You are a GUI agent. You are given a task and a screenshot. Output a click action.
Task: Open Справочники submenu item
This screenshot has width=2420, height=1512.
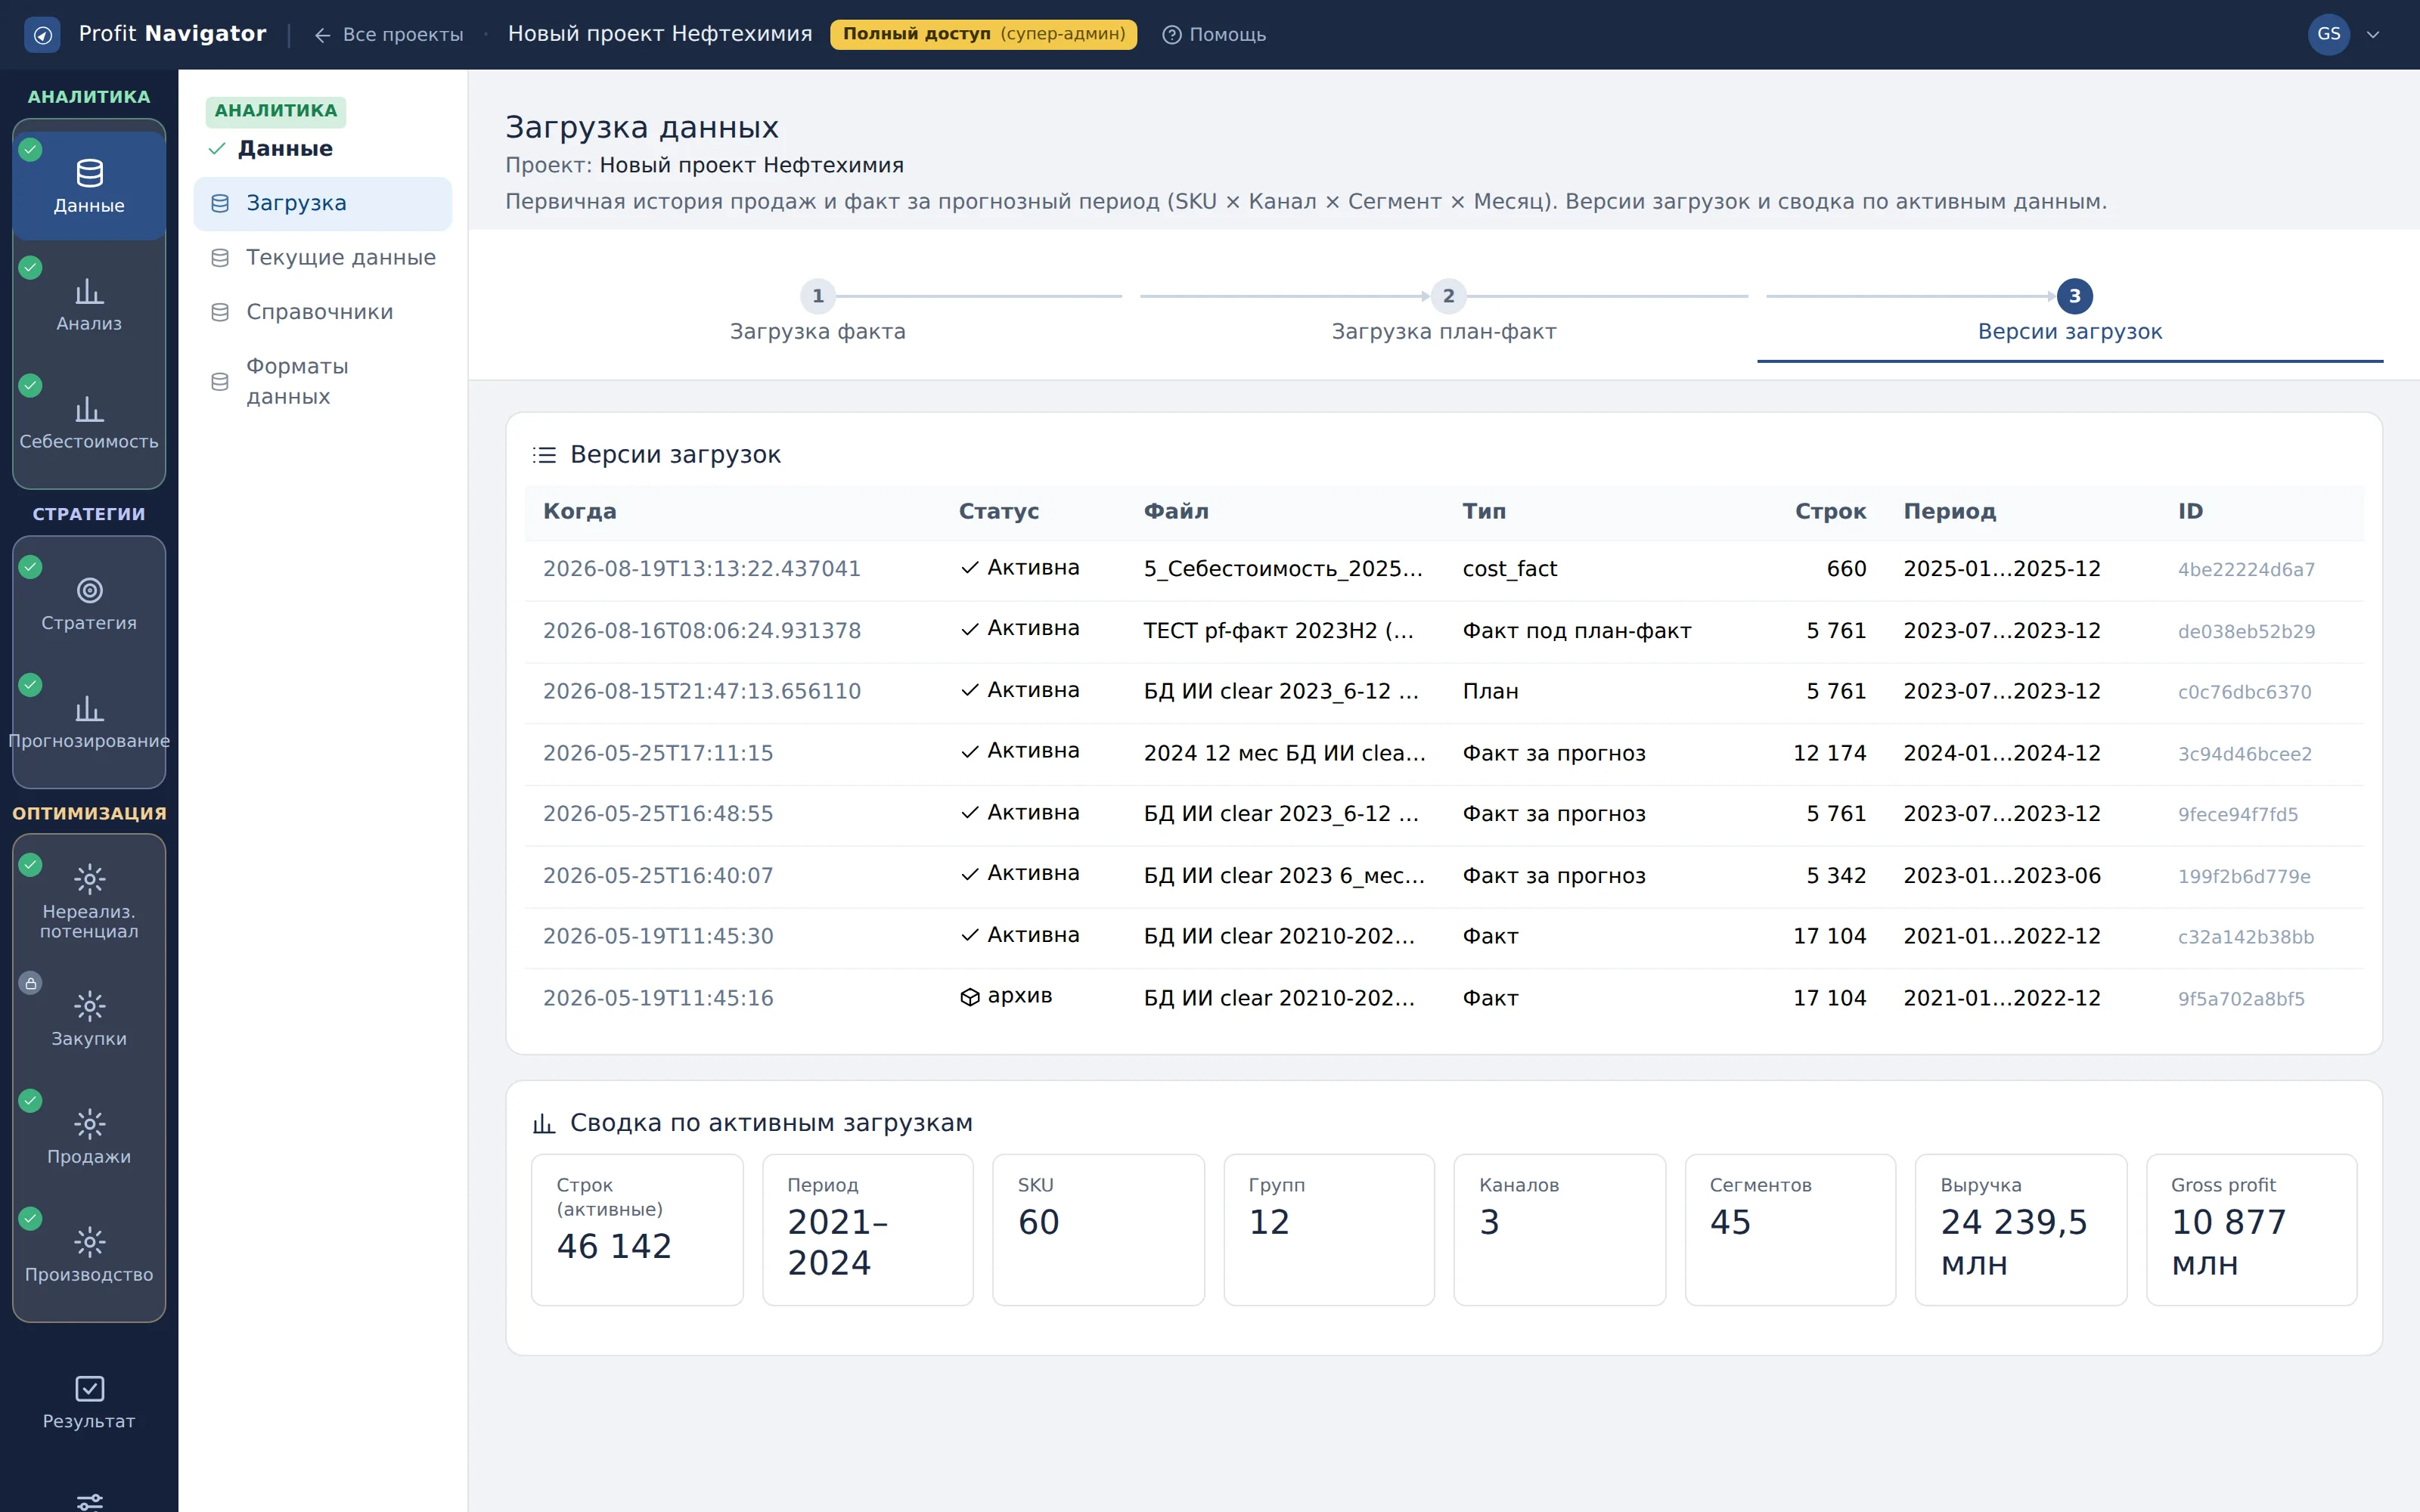pos(323,312)
